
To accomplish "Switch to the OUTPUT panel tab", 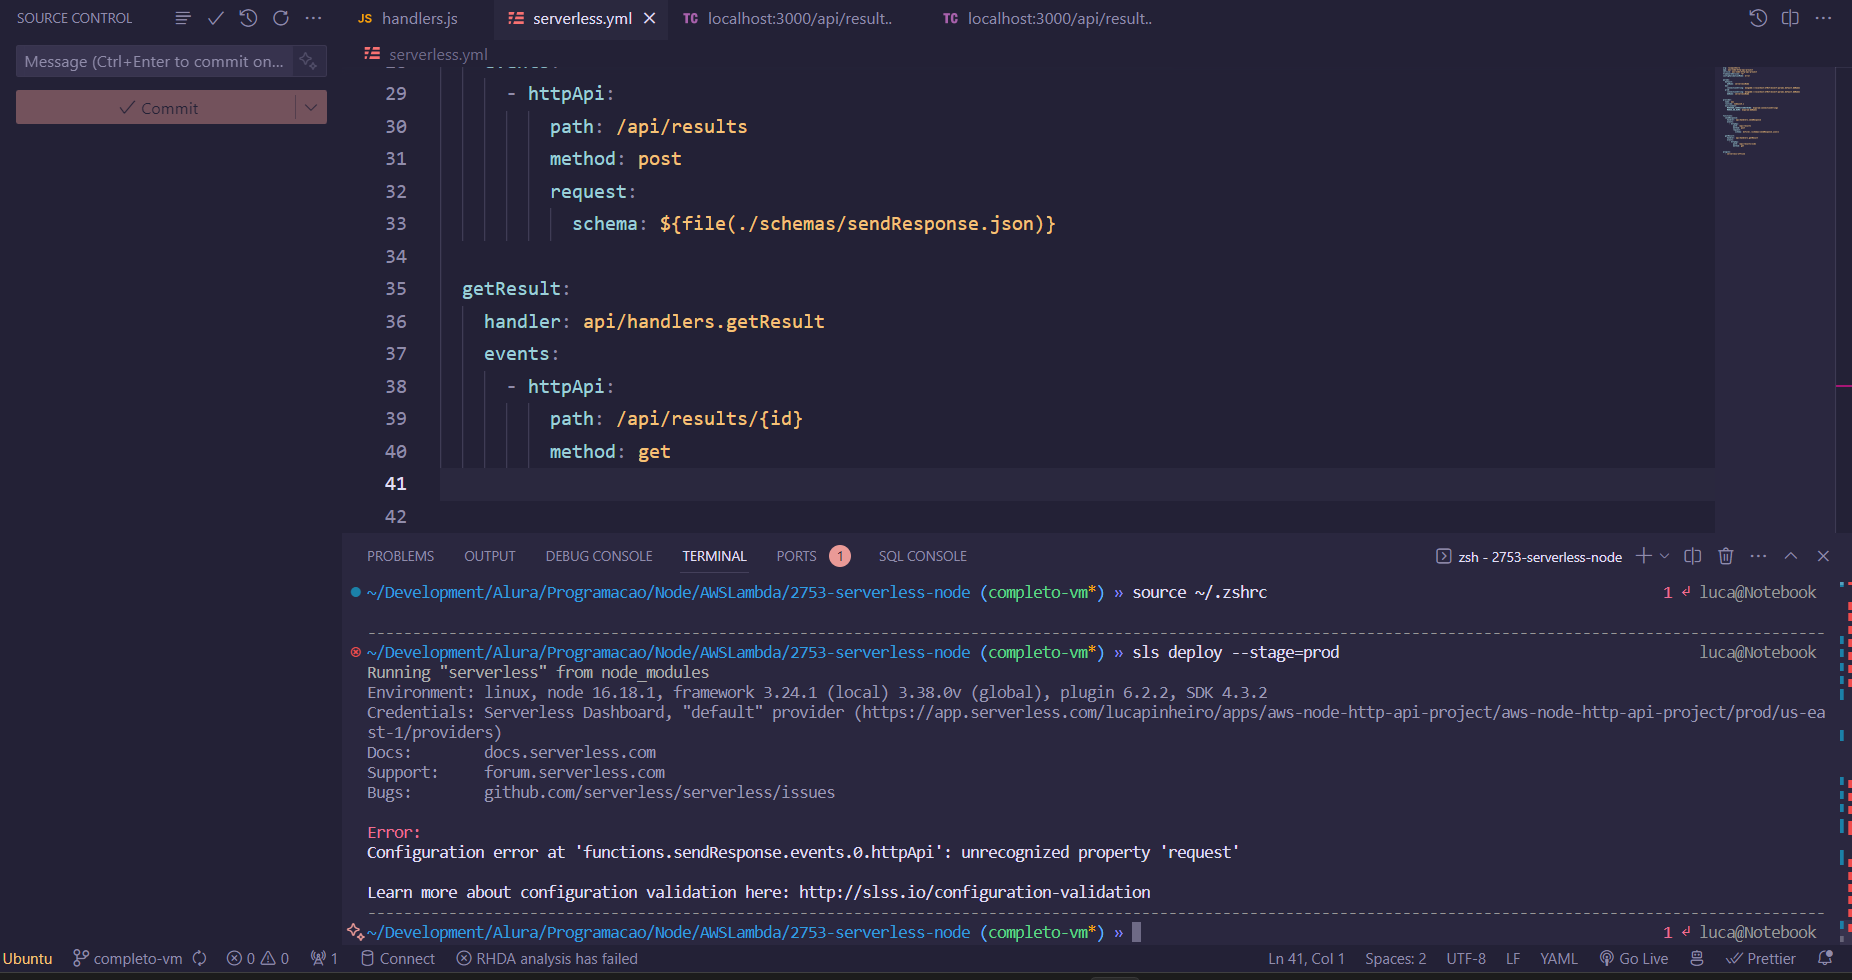I will click(x=490, y=556).
